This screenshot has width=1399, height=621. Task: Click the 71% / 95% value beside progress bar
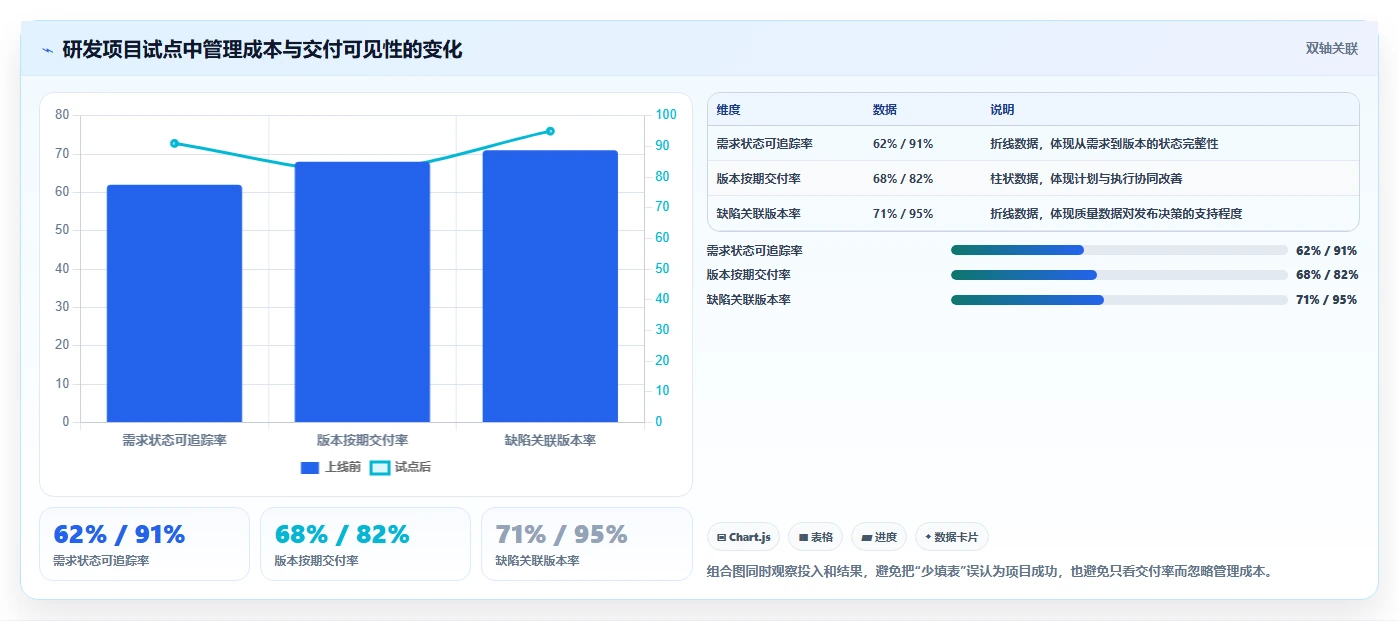point(1326,300)
